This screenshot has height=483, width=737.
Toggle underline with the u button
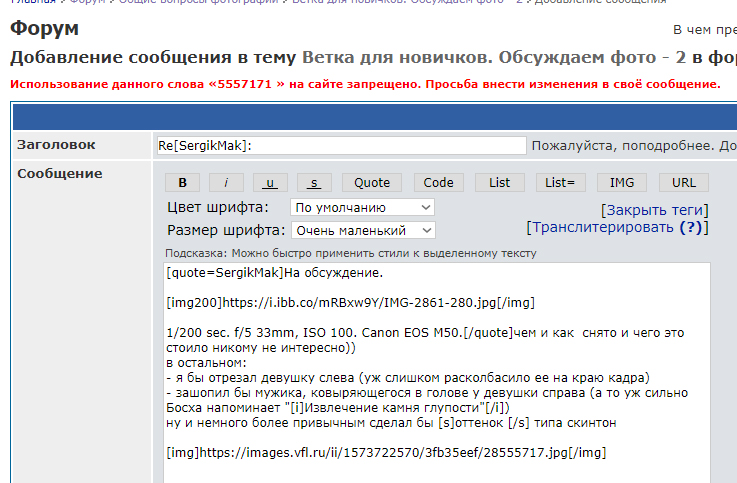point(270,182)
